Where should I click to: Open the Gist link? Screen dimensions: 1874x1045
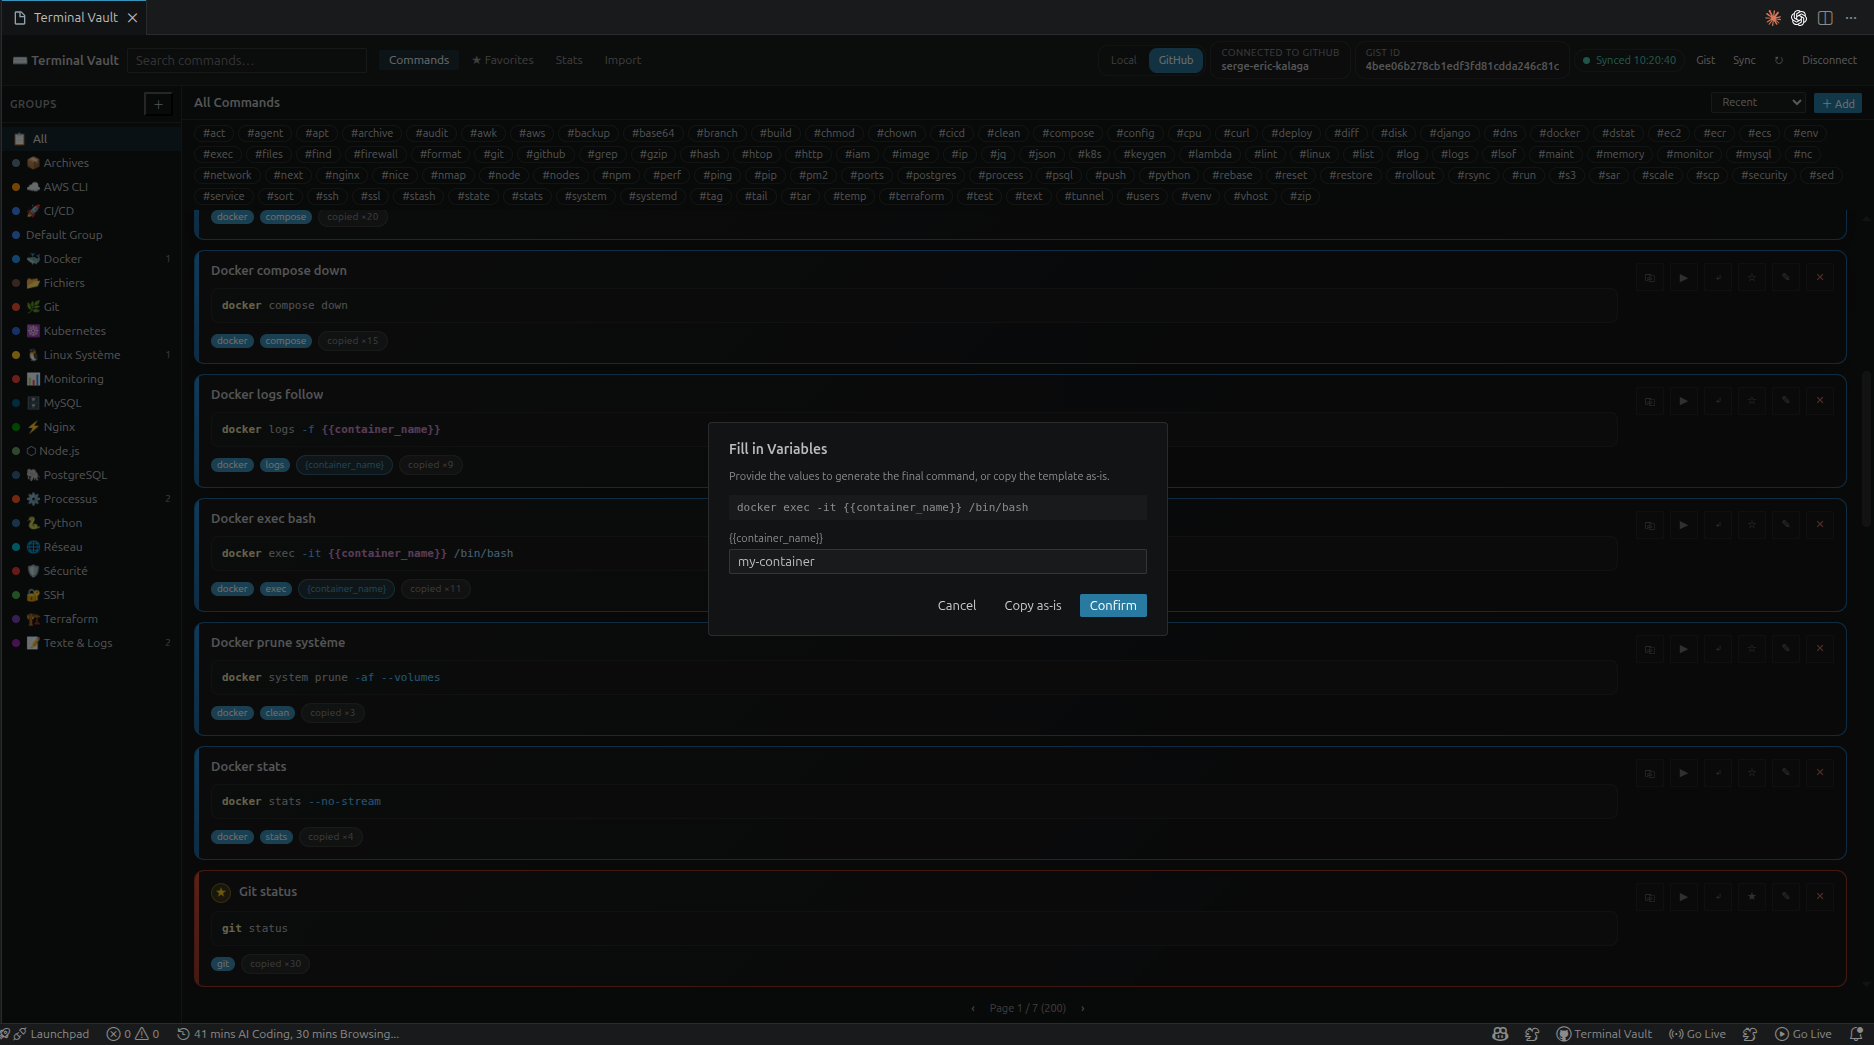coord(1705,60)
